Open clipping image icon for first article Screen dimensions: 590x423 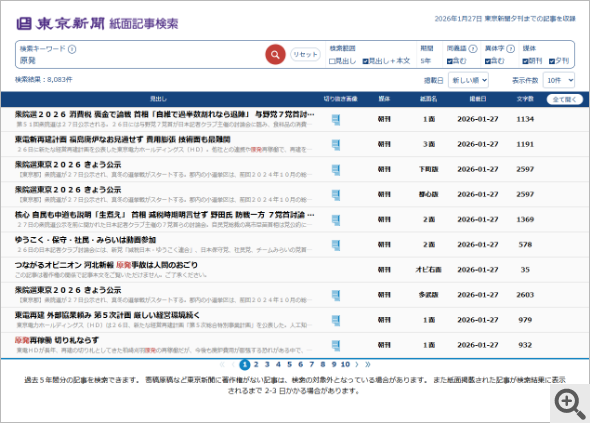pyautogui.click(x=336, y=120)
